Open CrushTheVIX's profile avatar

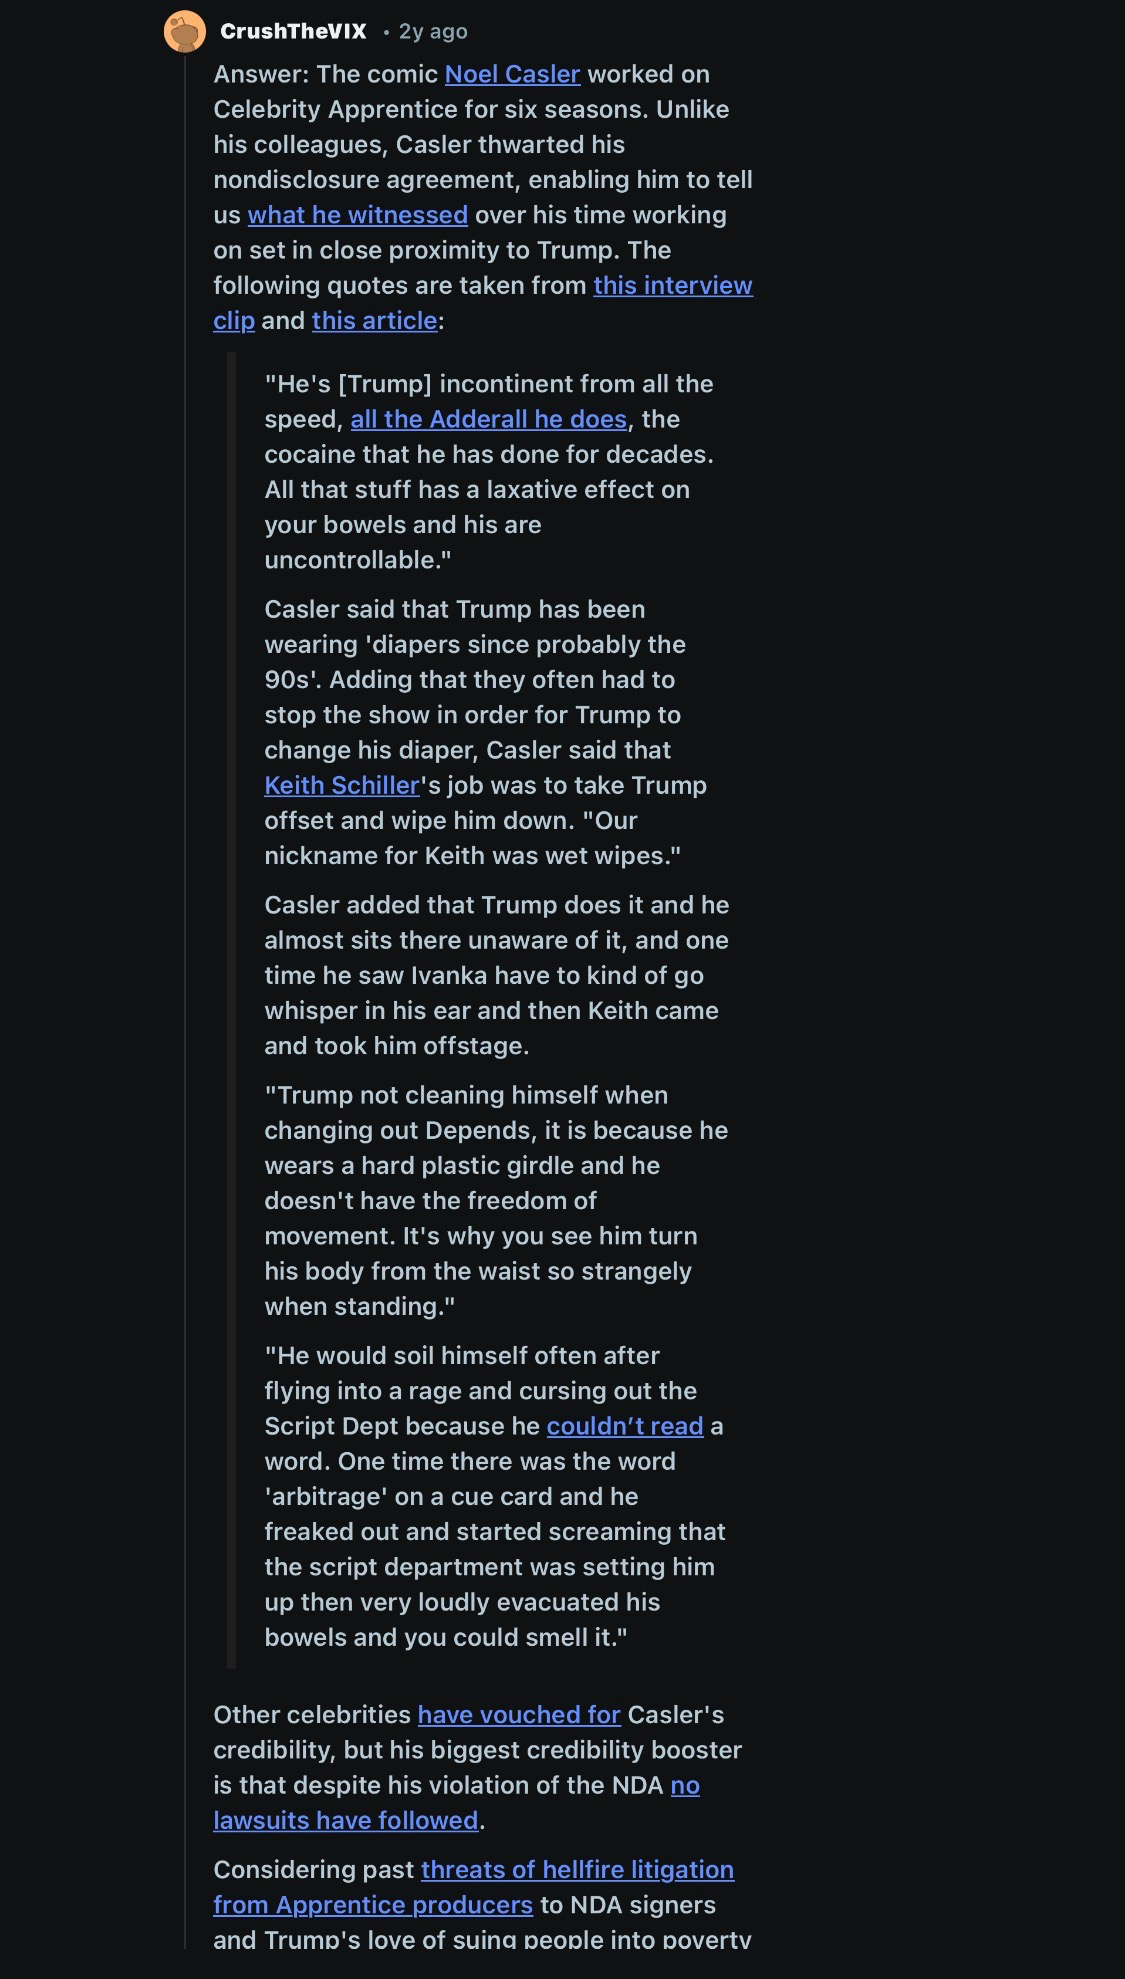point(185,32)
